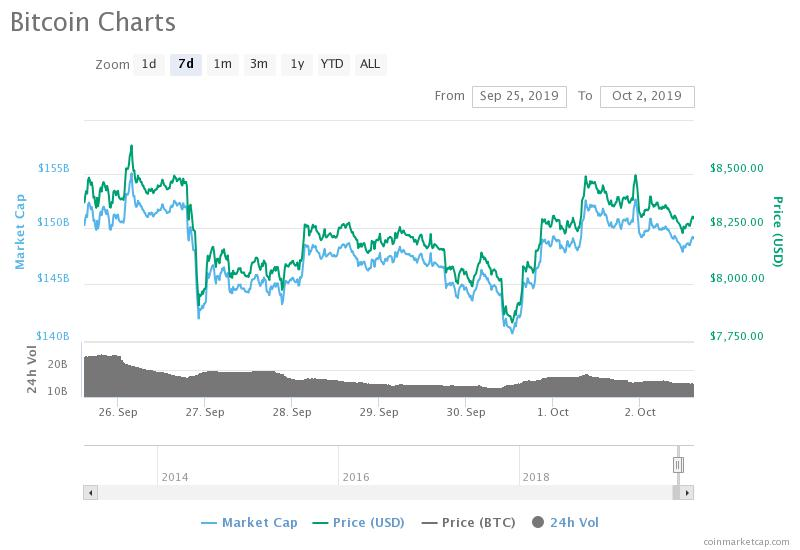Click the $145B market cap axis value
Image resolution: width=800 pixels, height=550 pixels.
coord(54,279)
